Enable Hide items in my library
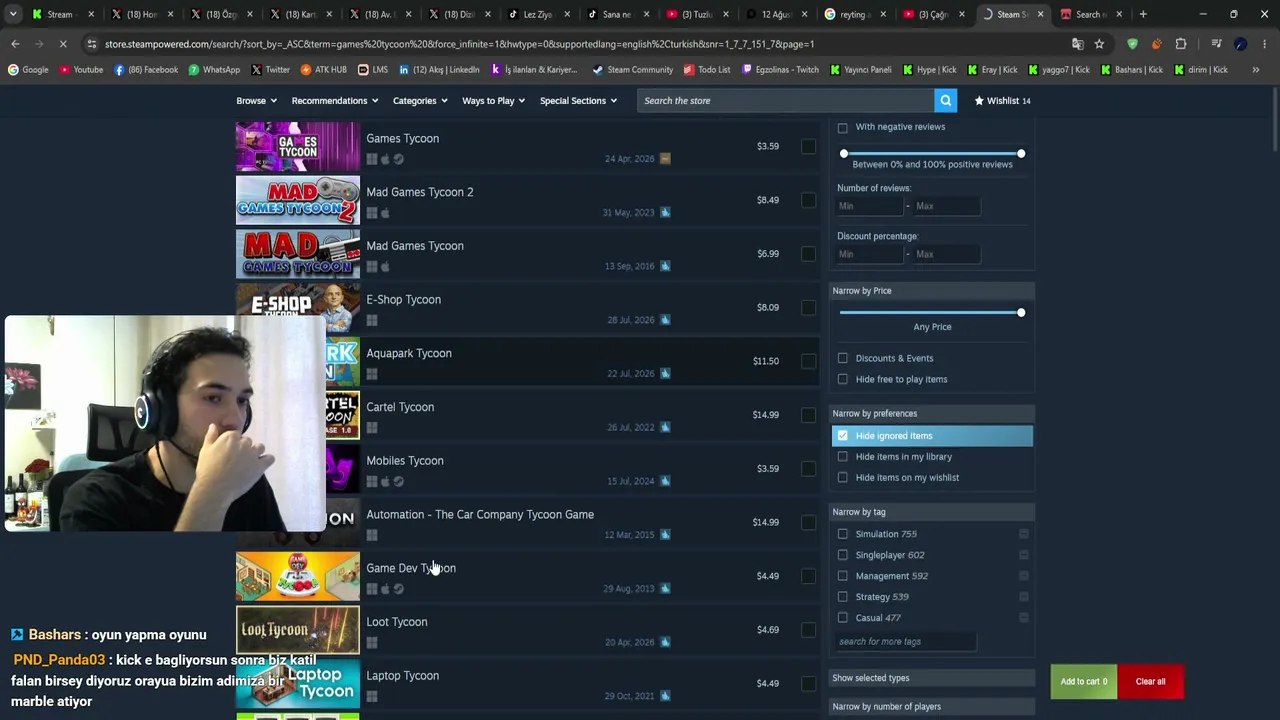1280x720 pixels. [842, 457]
